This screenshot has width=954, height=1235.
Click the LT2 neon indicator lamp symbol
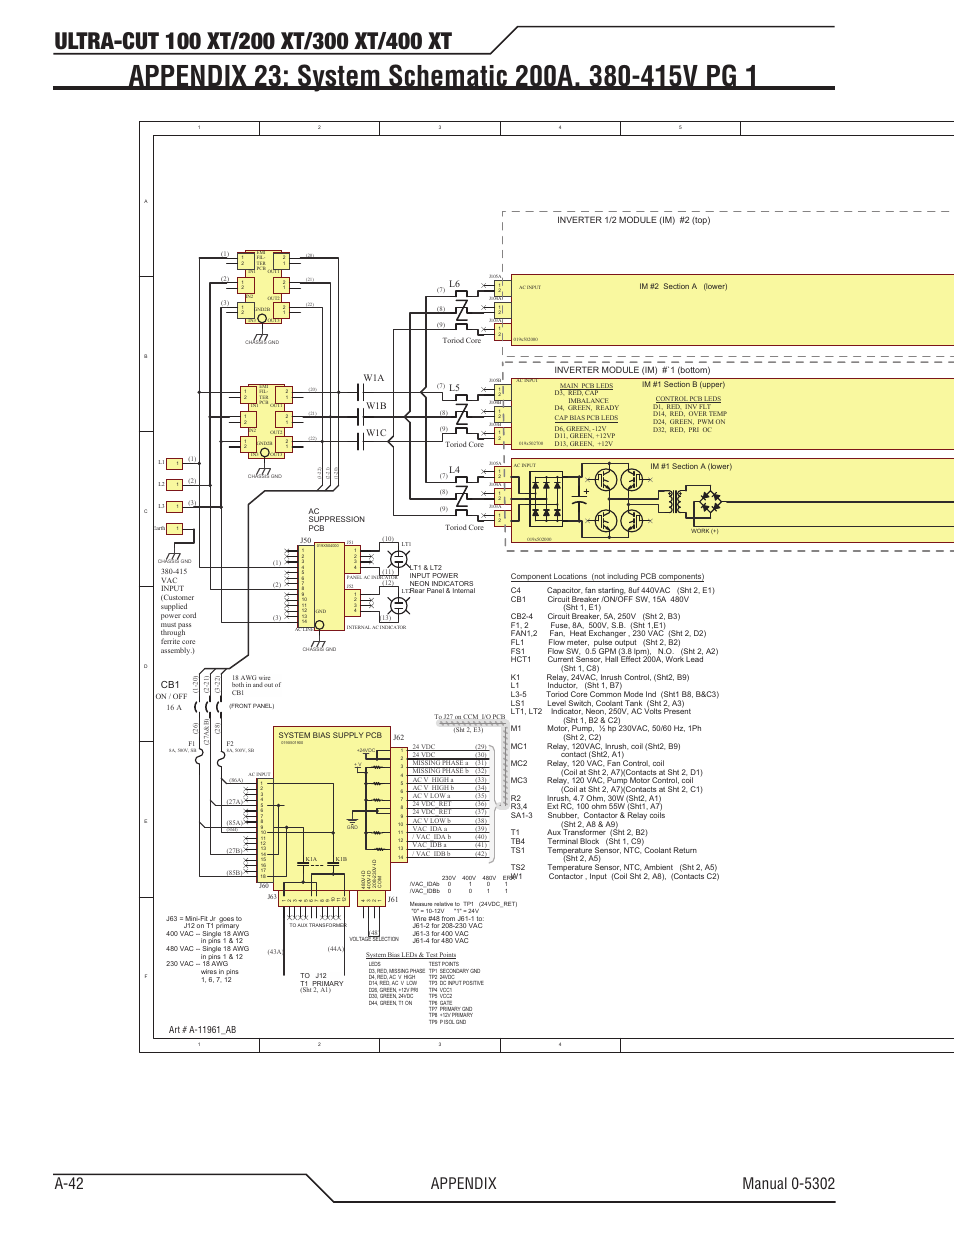pyautogui.click(x=398, y=604)
